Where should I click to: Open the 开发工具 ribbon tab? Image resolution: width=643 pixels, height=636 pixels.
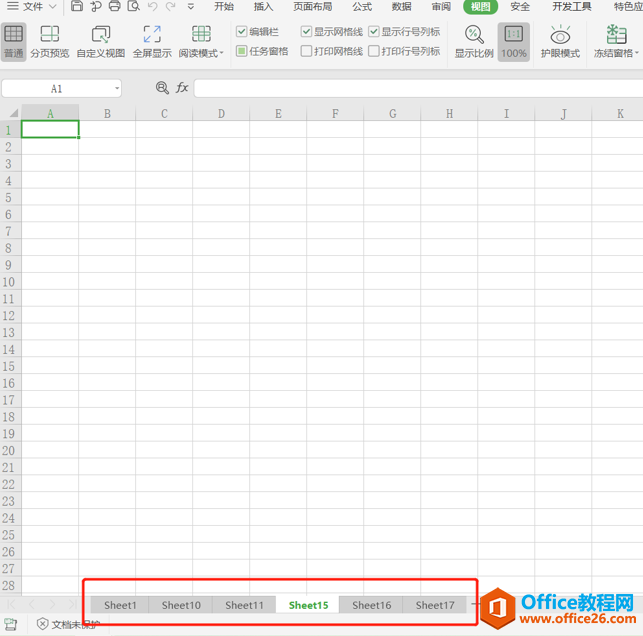(x=572, y=7)
